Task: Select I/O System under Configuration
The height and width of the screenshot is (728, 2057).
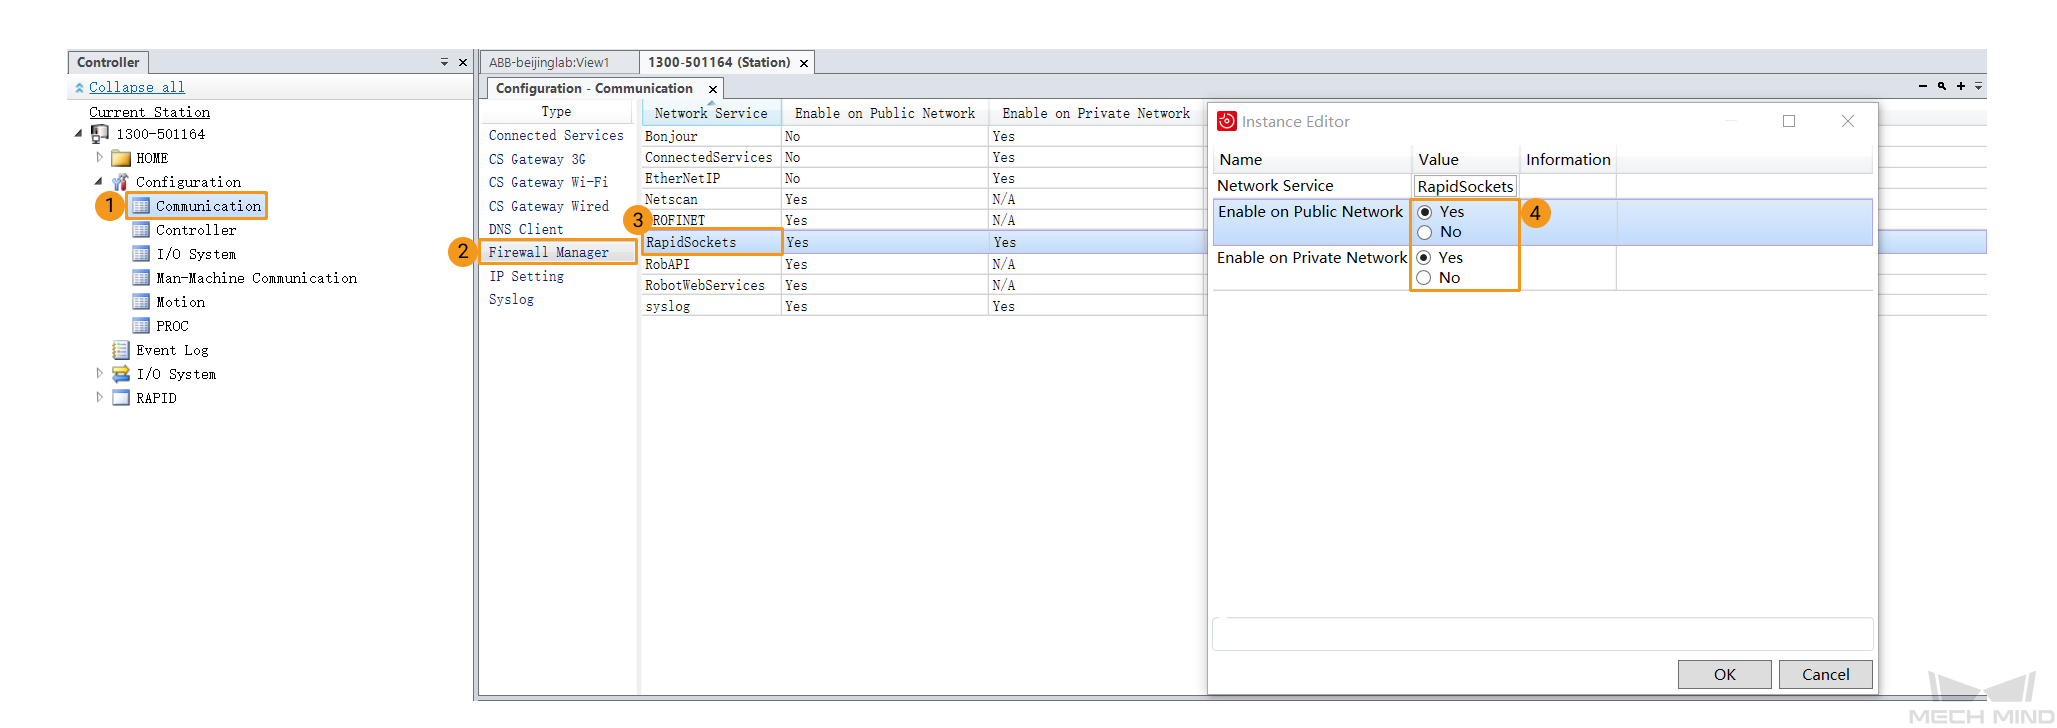Action: click(196, 254)
